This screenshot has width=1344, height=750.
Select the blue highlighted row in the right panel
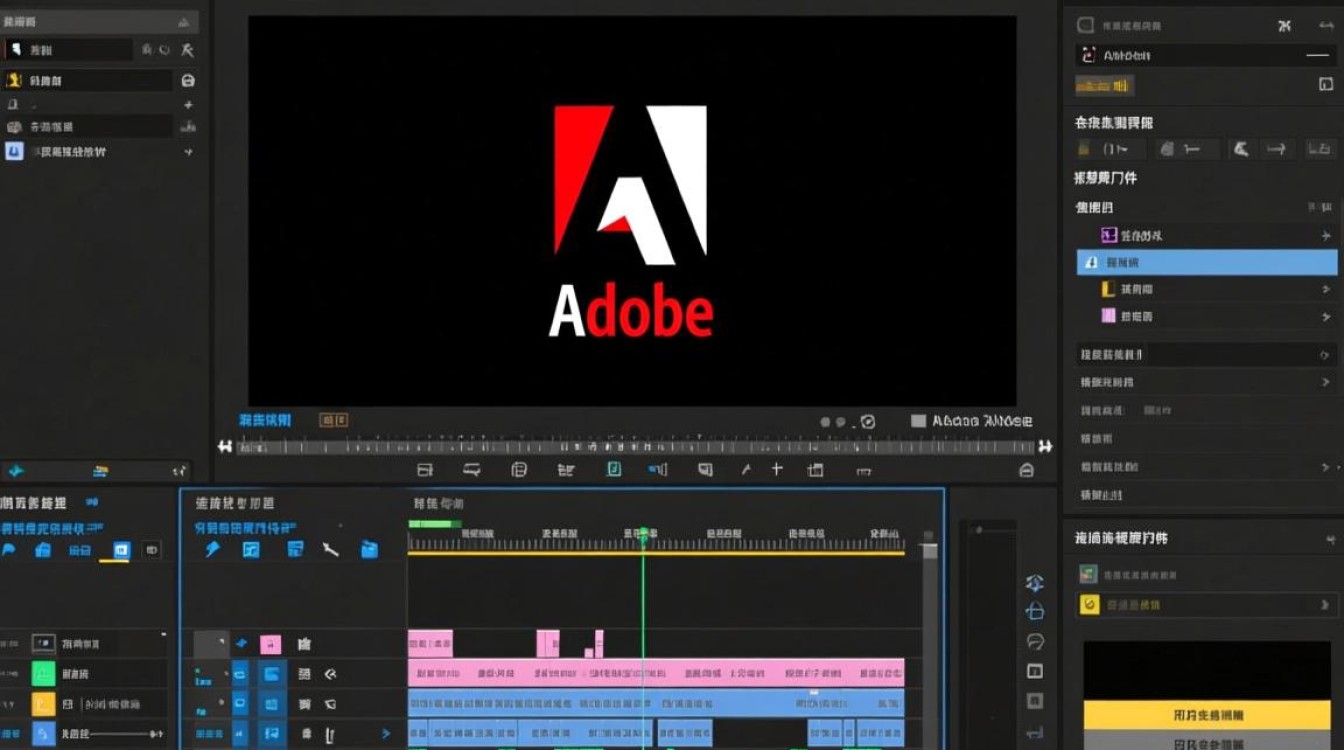[1206, 262]
